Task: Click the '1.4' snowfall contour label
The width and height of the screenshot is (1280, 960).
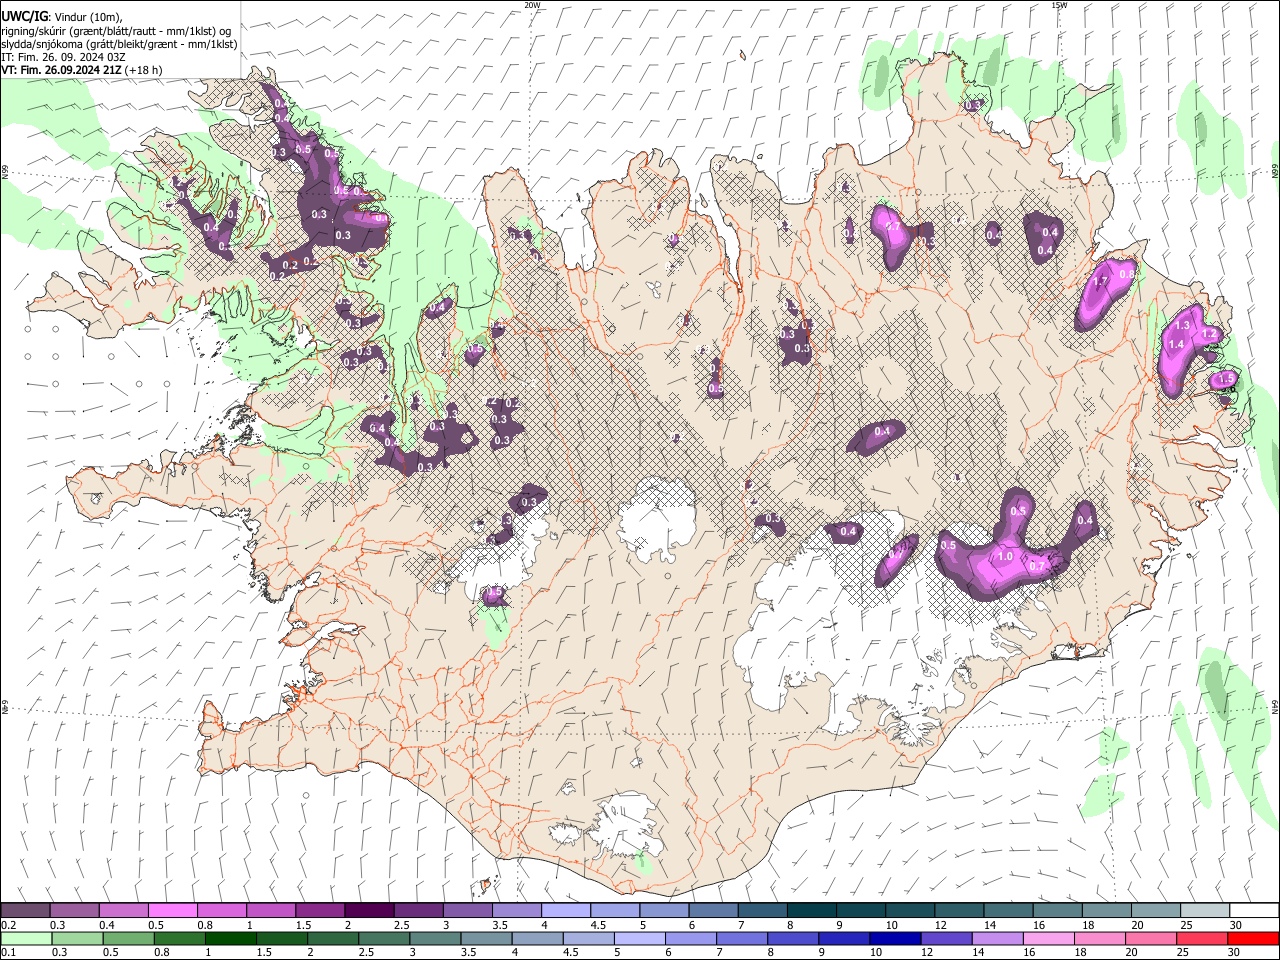Action: point(1176,345)
